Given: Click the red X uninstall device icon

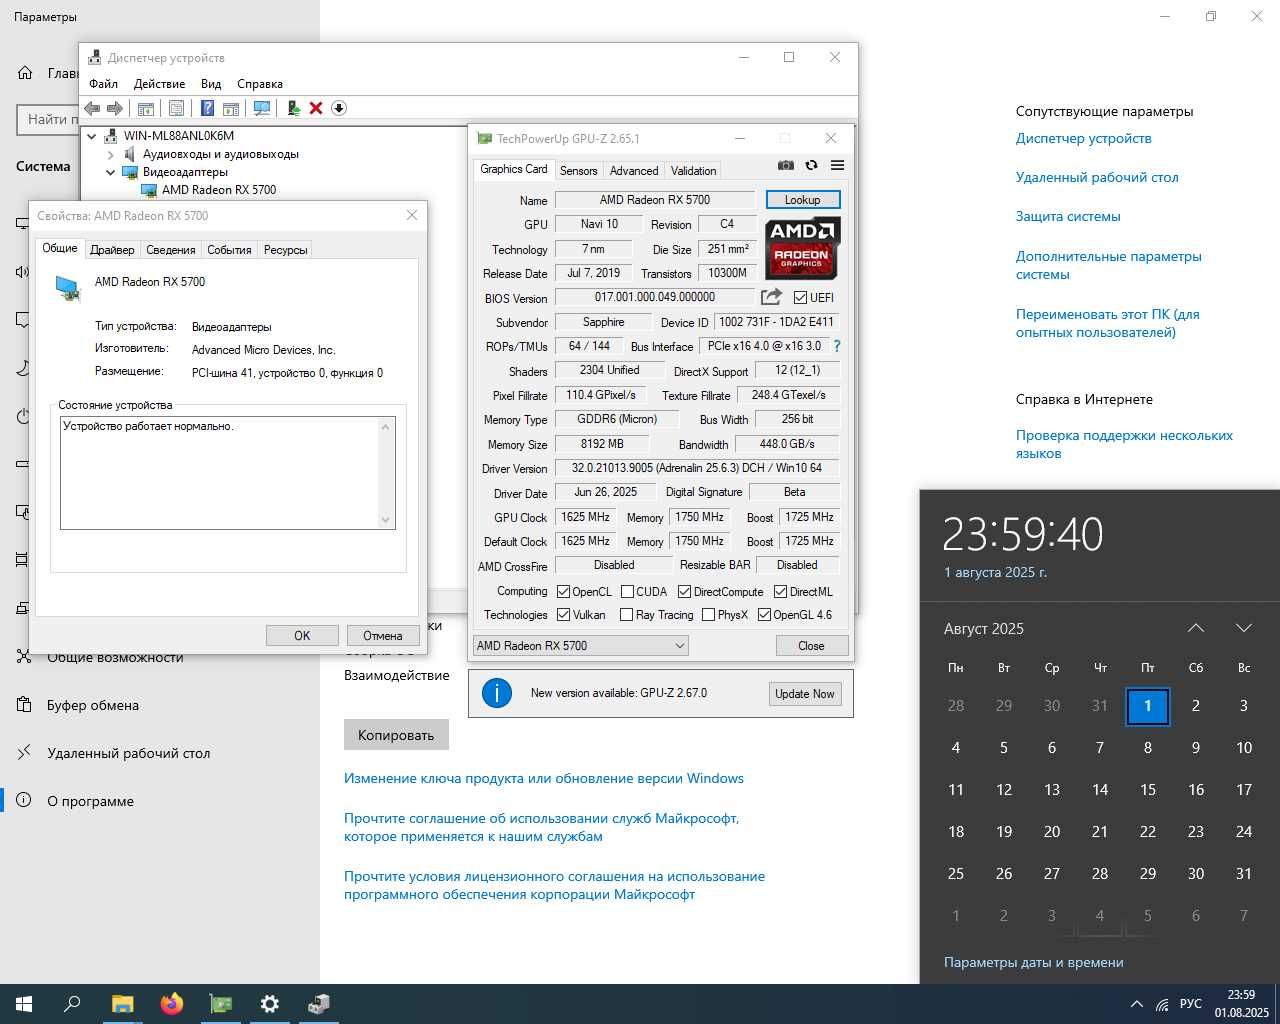Looking at the screenshot, I should (316, 108).
